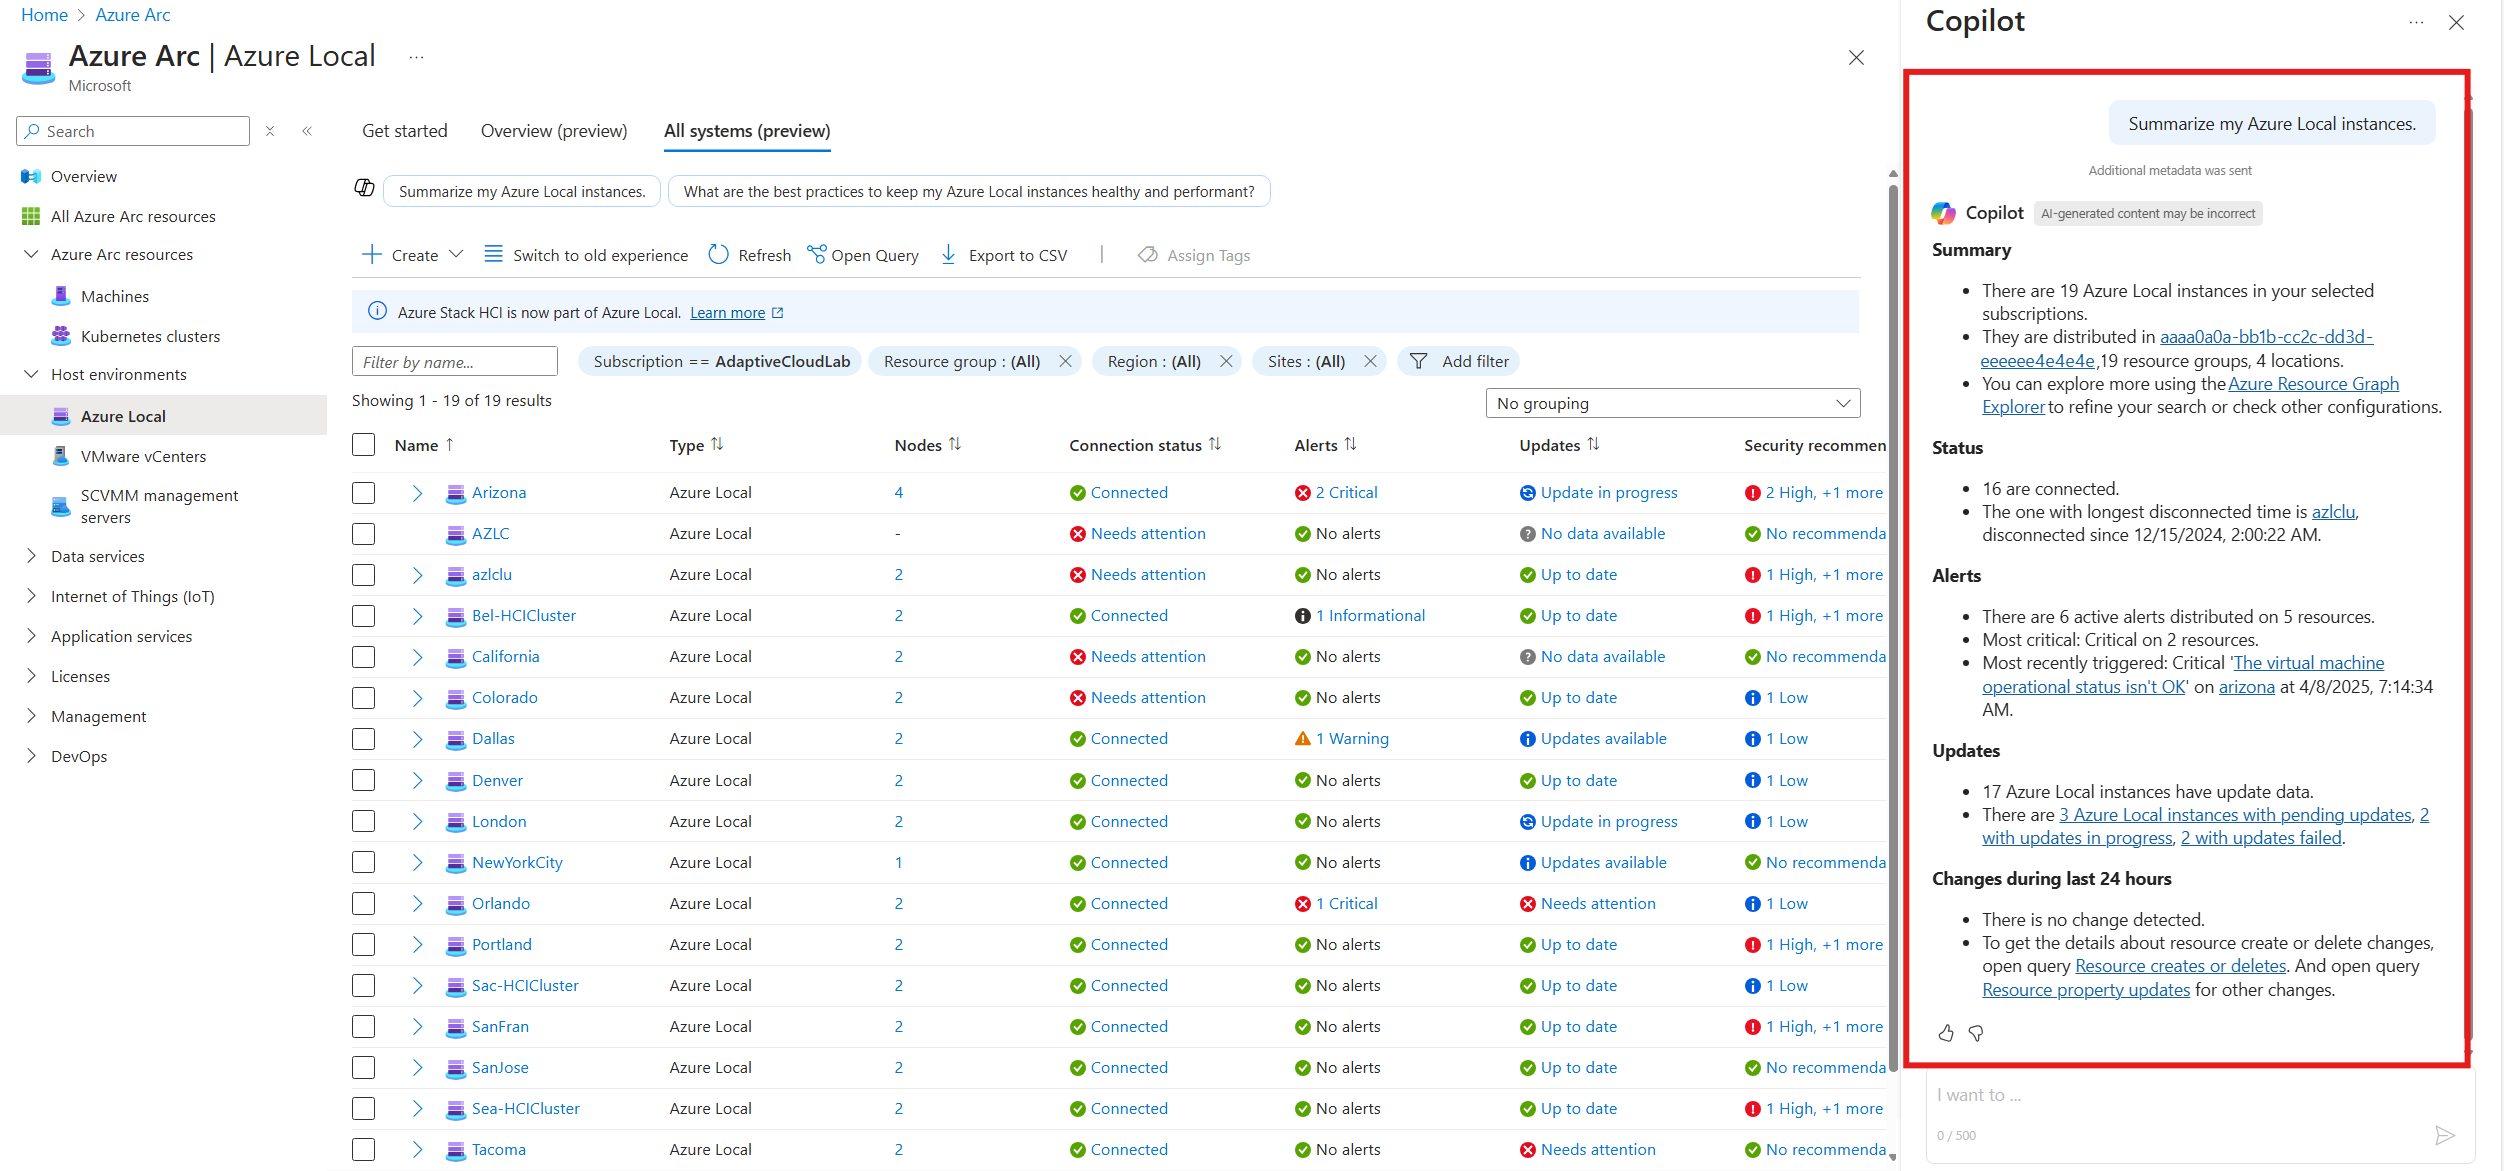
Task: Click the Copilot send message arrow
Action: pos(2444,1135)
